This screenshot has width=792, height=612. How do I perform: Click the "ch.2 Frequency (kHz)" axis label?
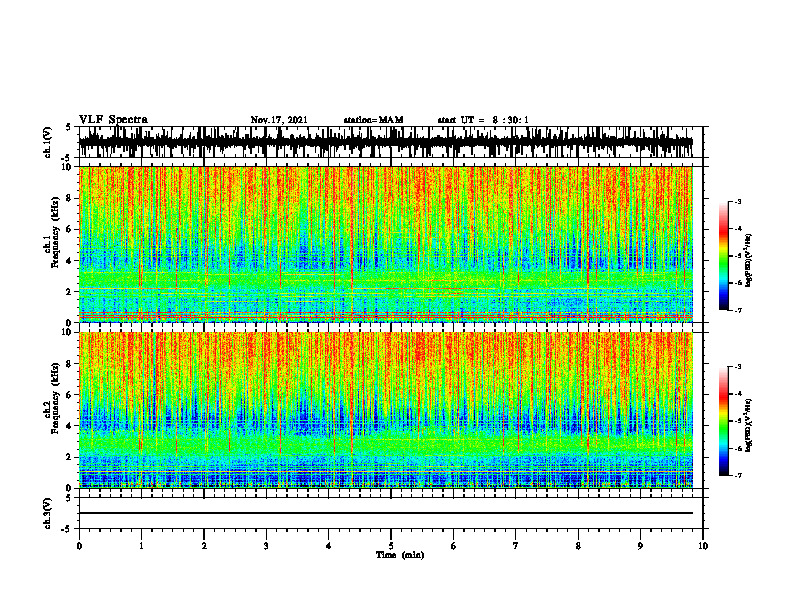coord(53,398)
